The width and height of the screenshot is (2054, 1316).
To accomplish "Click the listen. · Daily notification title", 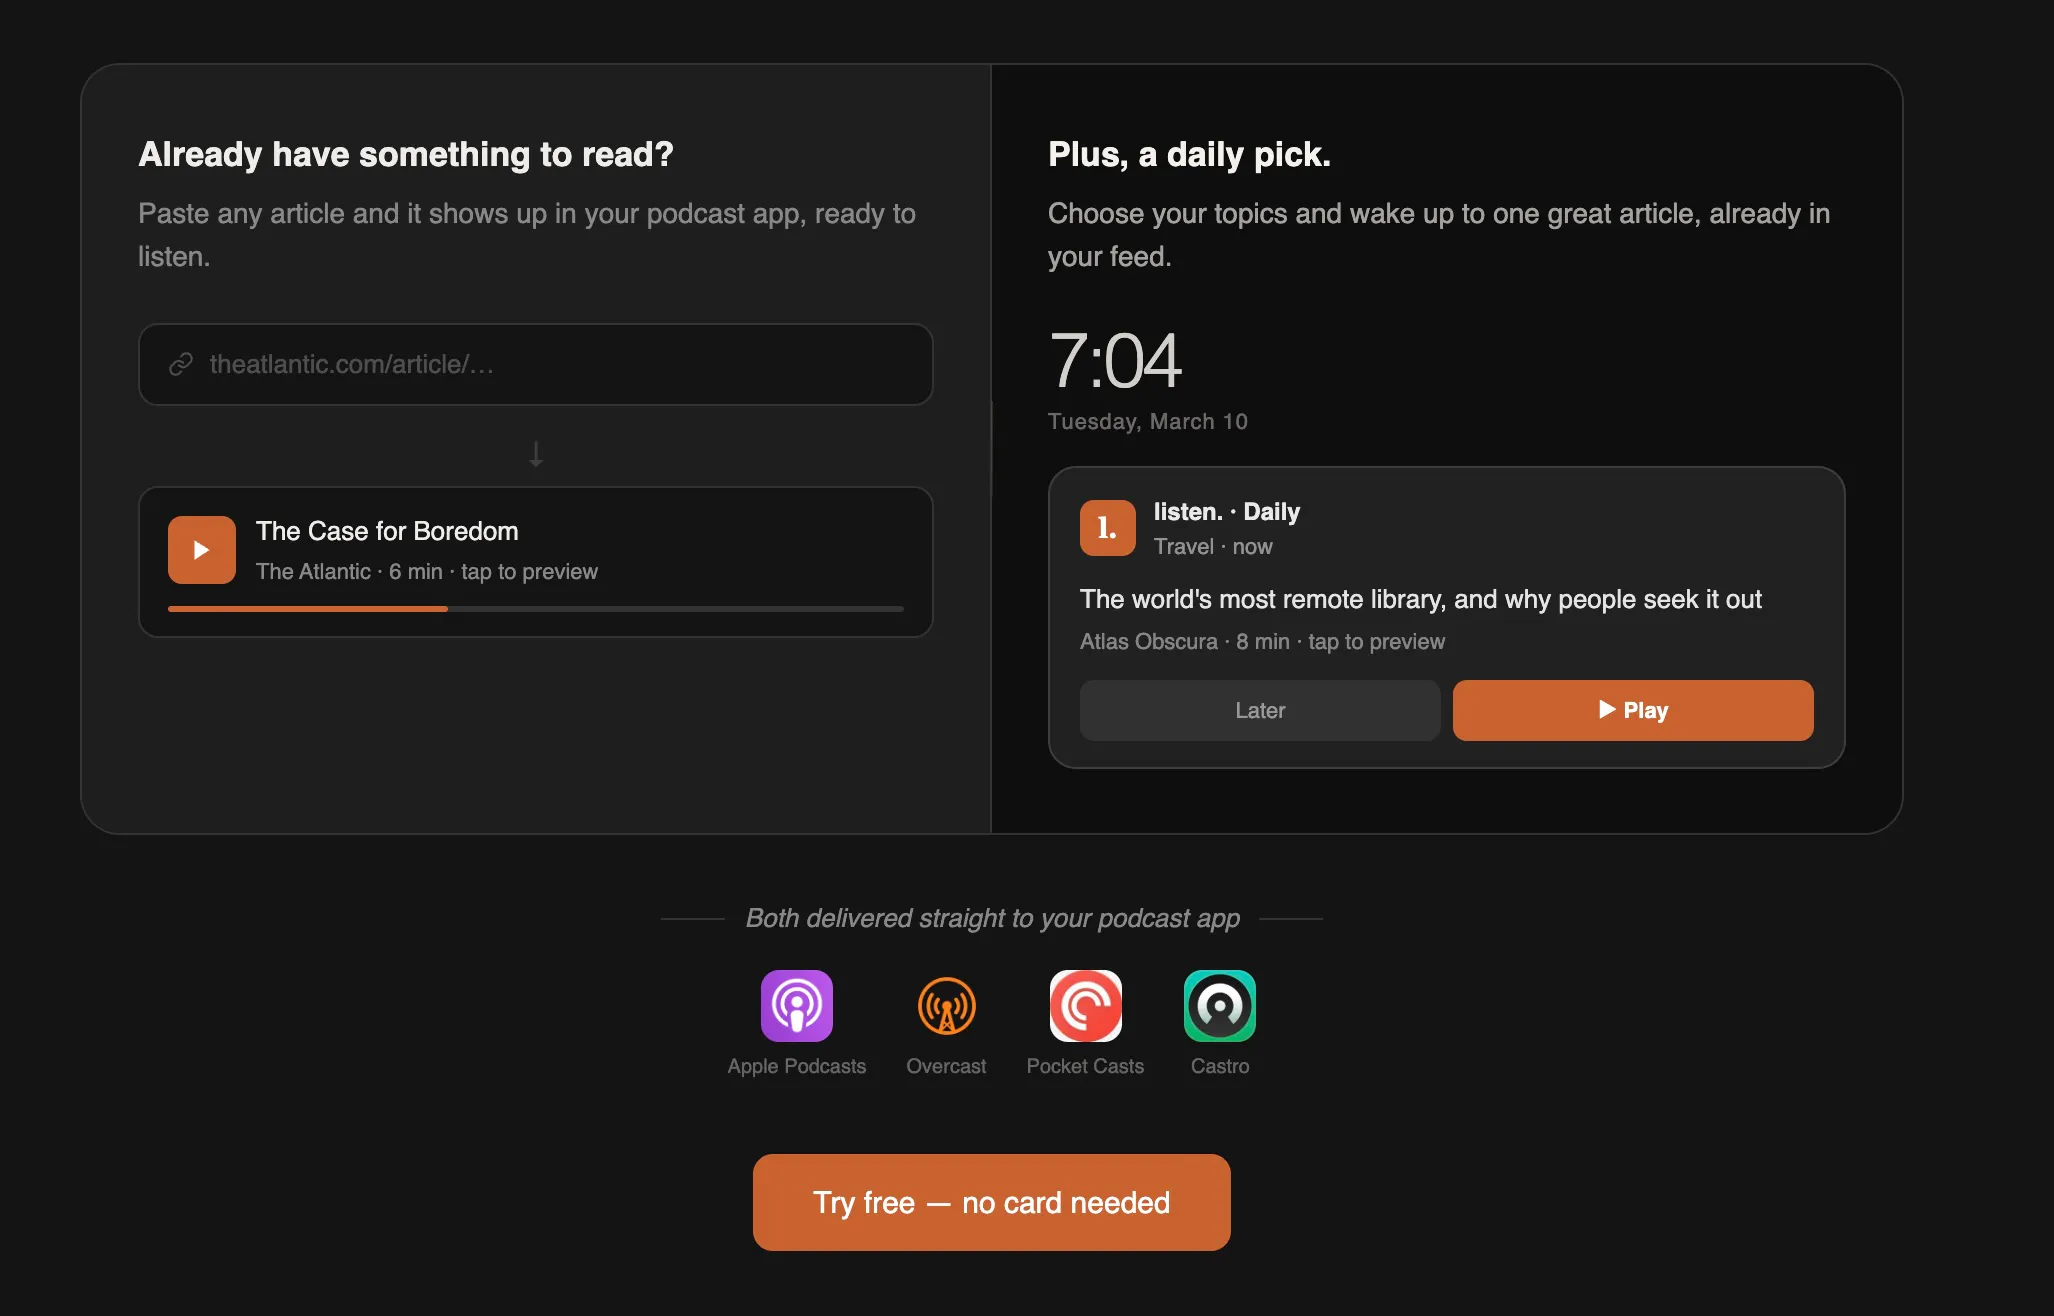I will click(1227, 512).
